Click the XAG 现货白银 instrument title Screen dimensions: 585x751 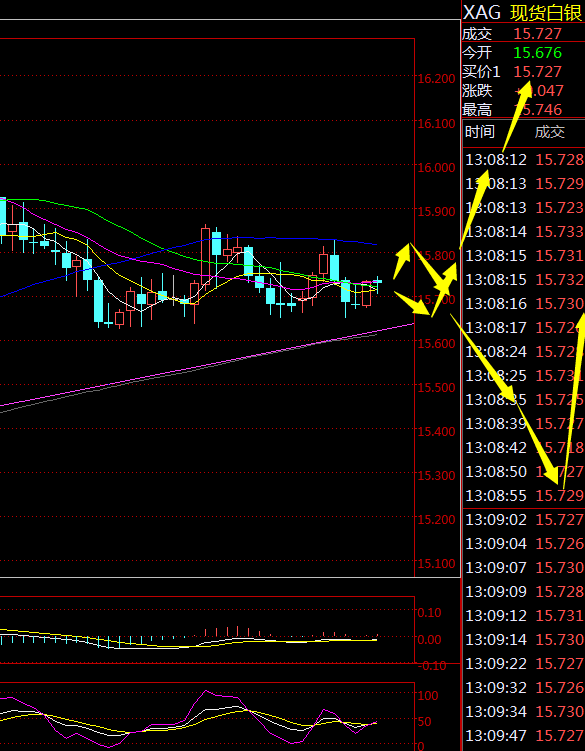click(523, 12)
